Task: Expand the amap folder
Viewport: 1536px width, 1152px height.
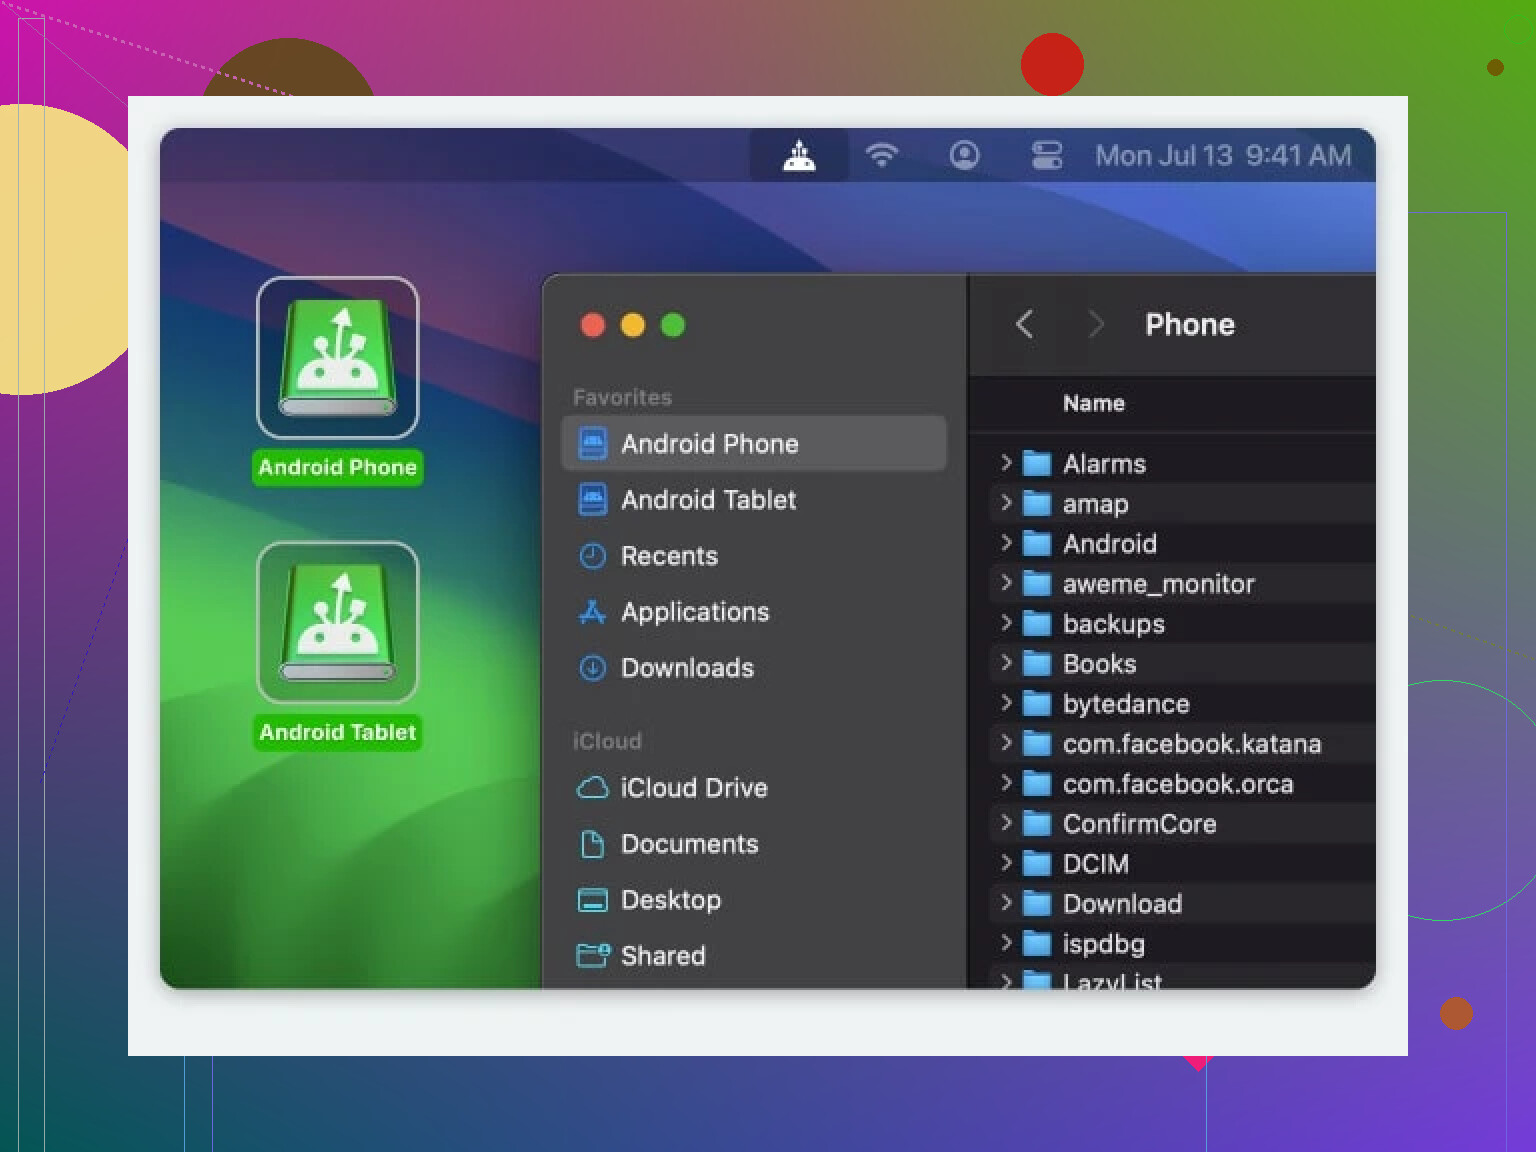Action: coord(1006,503)
